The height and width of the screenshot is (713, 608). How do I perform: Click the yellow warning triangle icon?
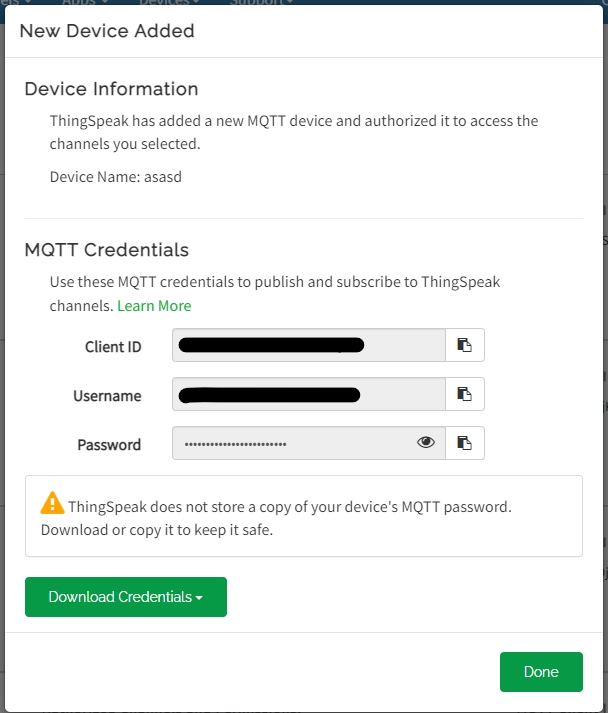[52, 503]
